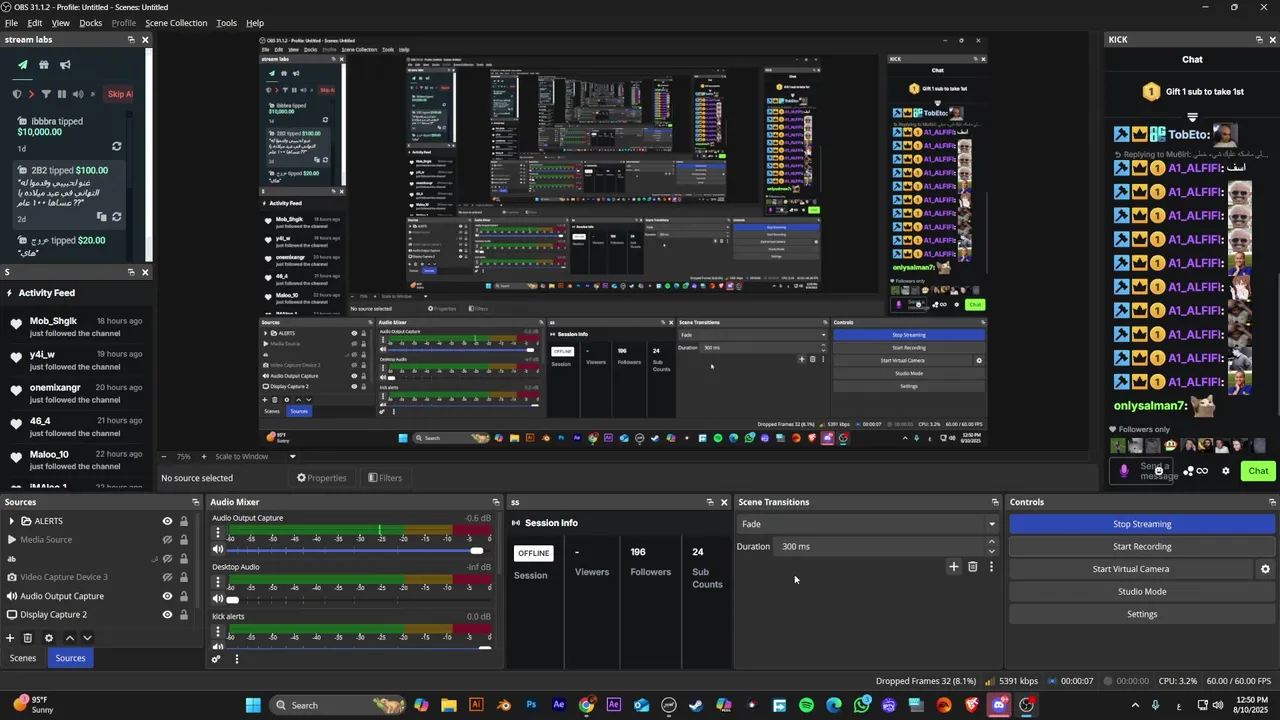Click Stop Streaming button

[1142, 524]
